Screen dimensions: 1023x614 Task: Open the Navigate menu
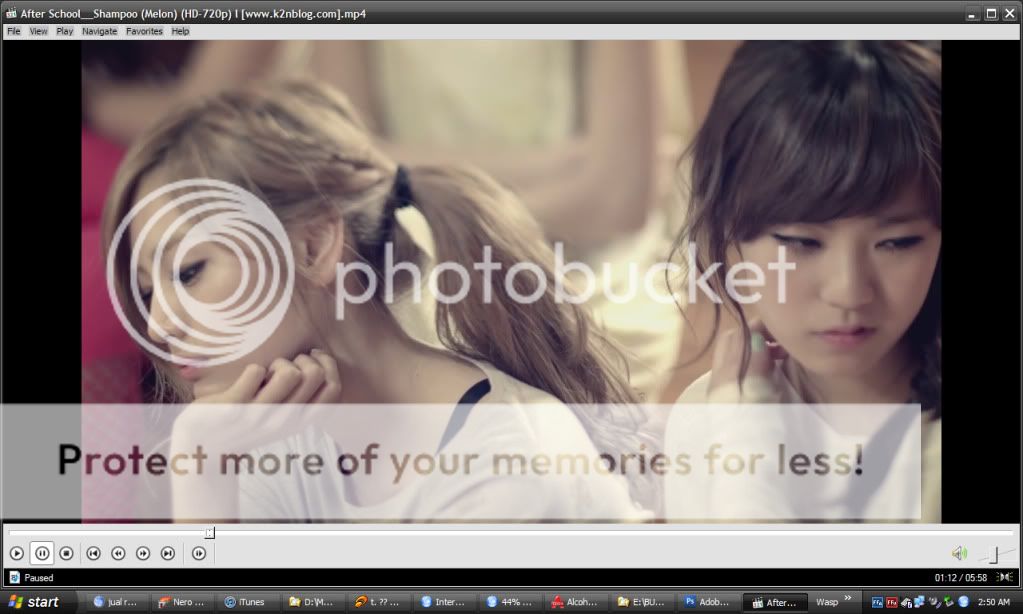(x=100, y=31)
